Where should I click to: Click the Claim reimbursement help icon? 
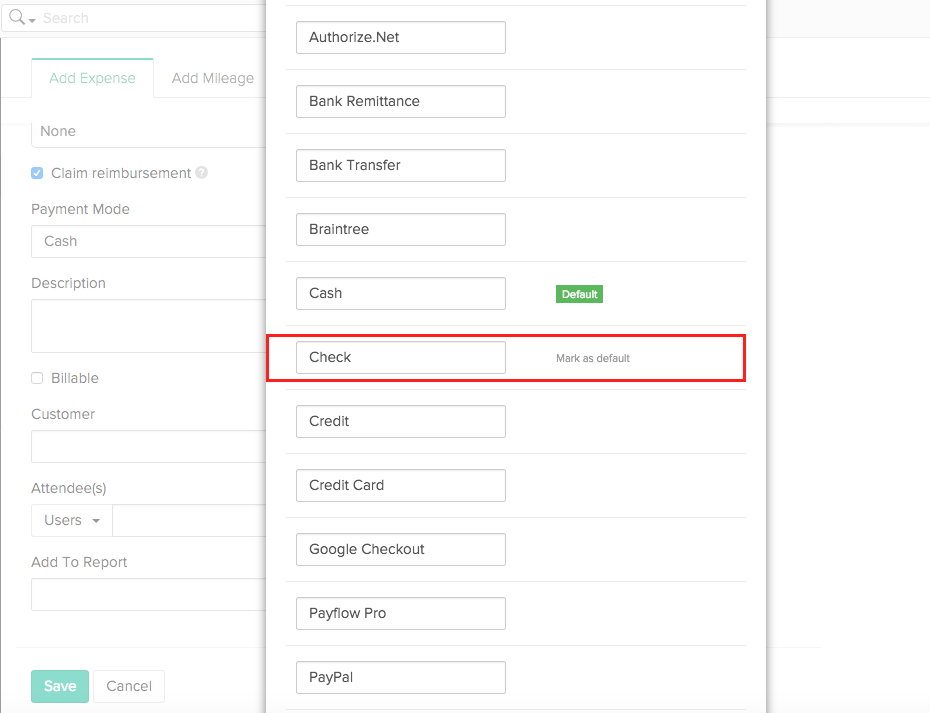pyautogui.click(x=202, y=173)
